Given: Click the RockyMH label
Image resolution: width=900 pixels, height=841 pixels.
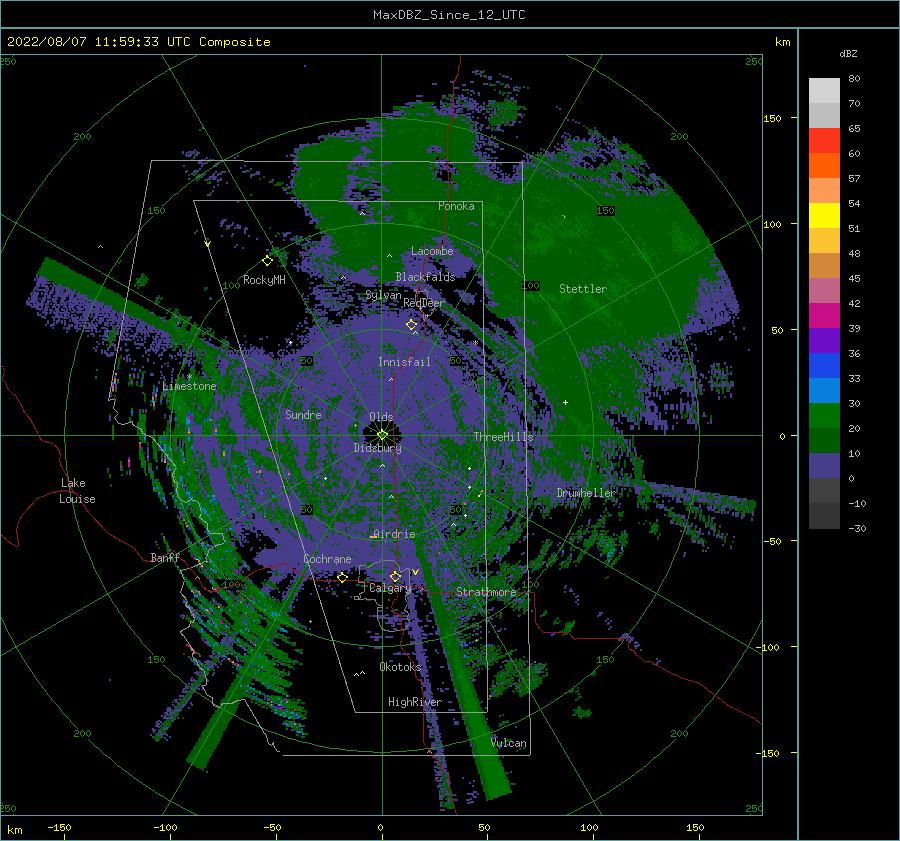Looking at the screenshot, I should click(x=264, y=280).
